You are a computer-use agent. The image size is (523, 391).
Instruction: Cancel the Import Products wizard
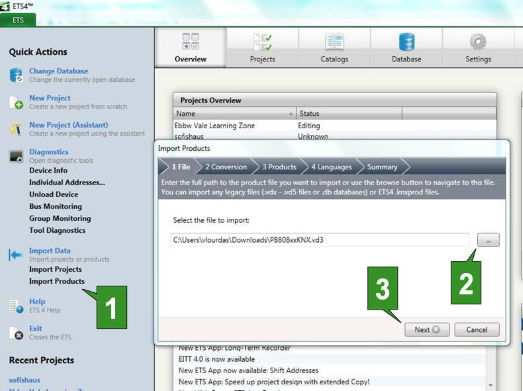[477, 330]
